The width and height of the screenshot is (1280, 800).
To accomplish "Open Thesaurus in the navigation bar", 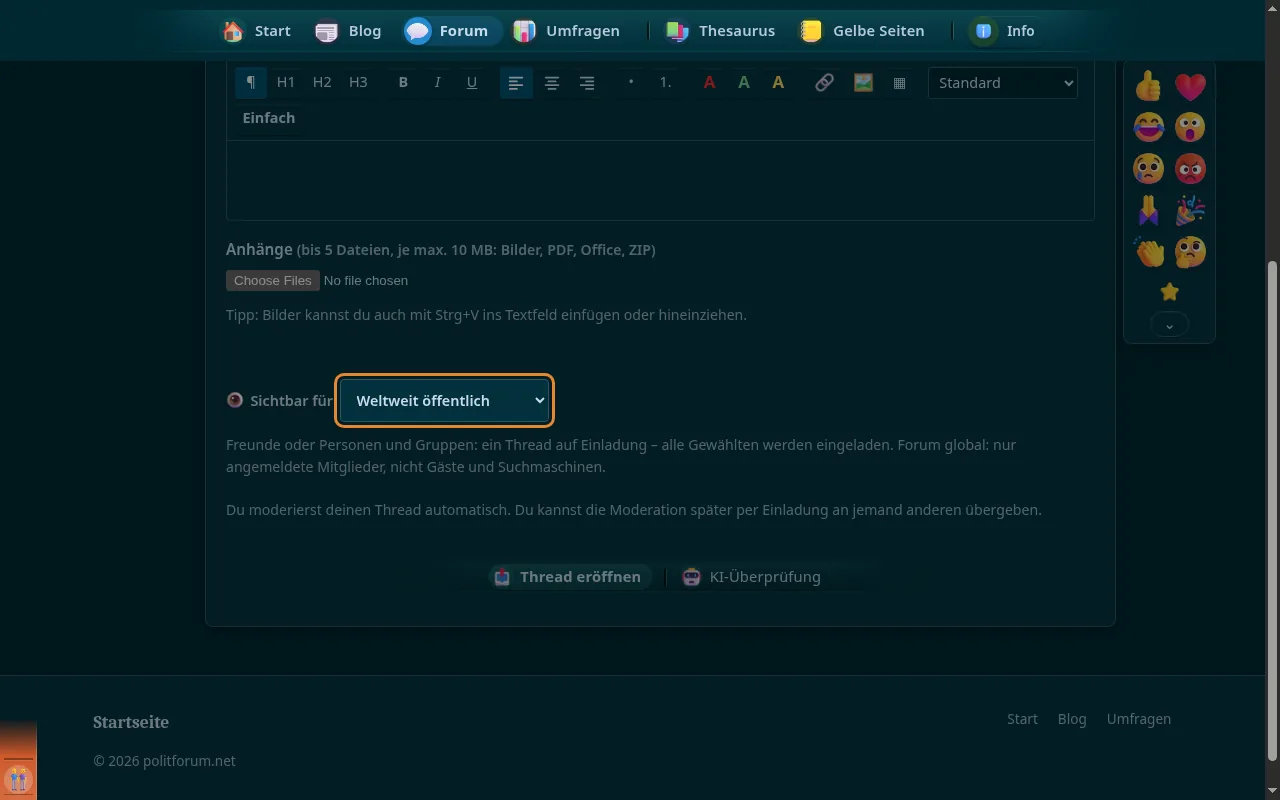I will click(721, 31).
